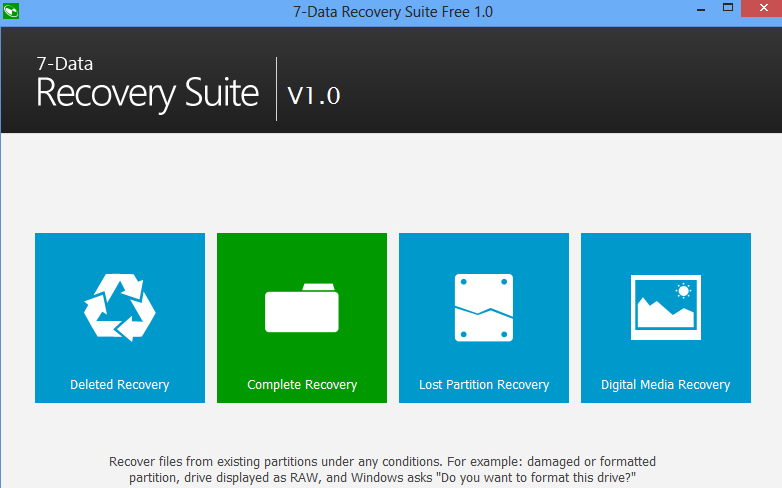Click the white folder icon
Viewport: 782px width, 488px height.
click(301, 308)
